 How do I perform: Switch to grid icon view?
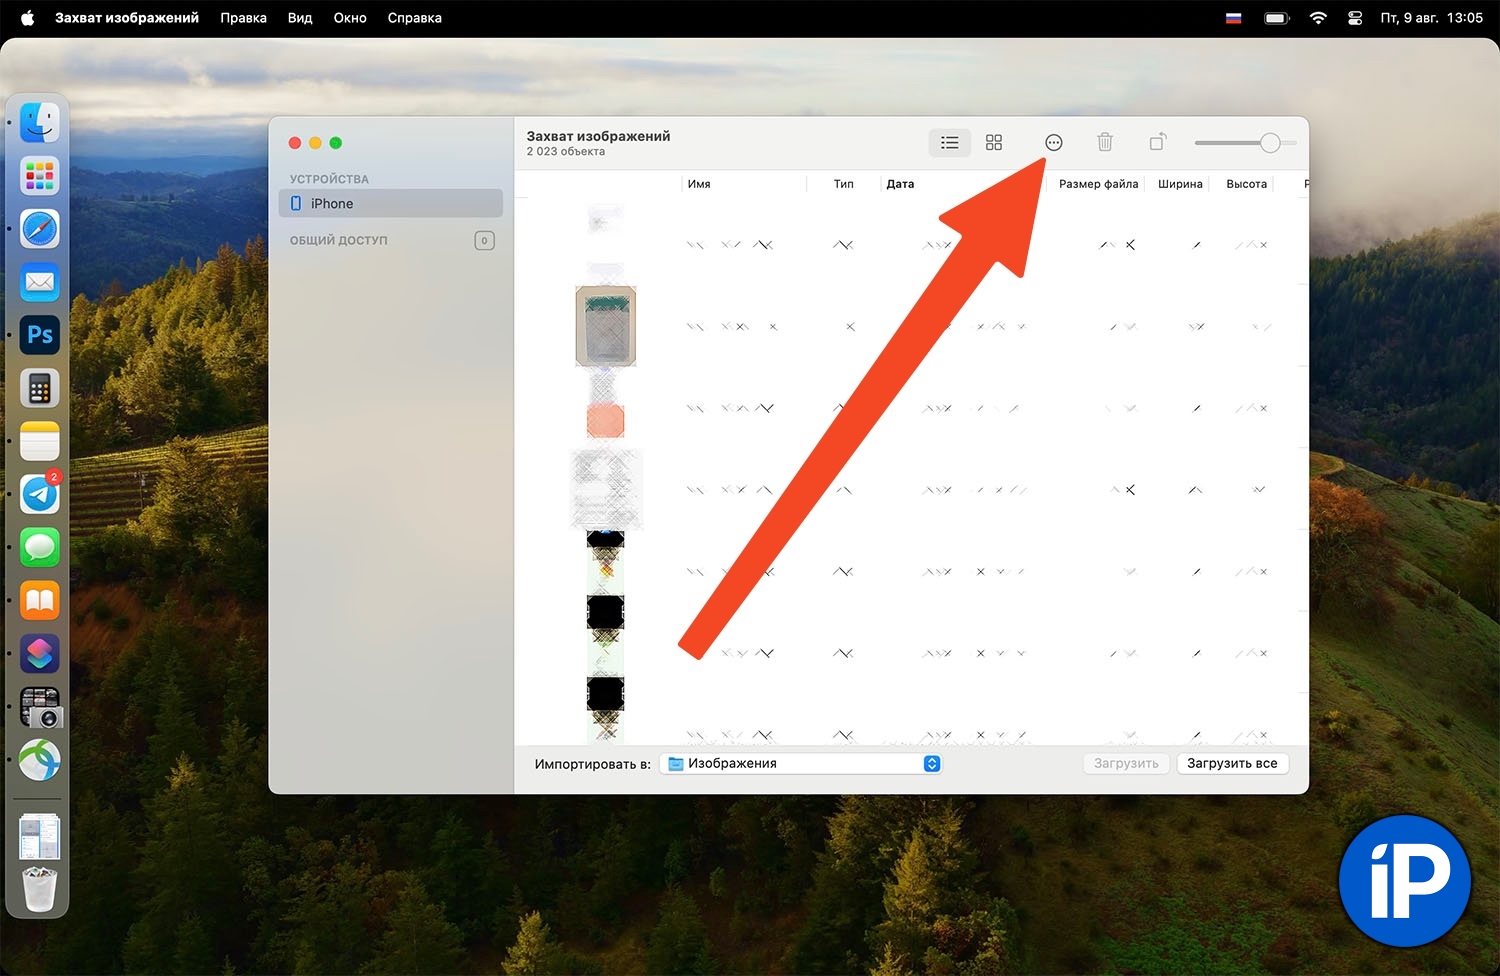[994, 142]
